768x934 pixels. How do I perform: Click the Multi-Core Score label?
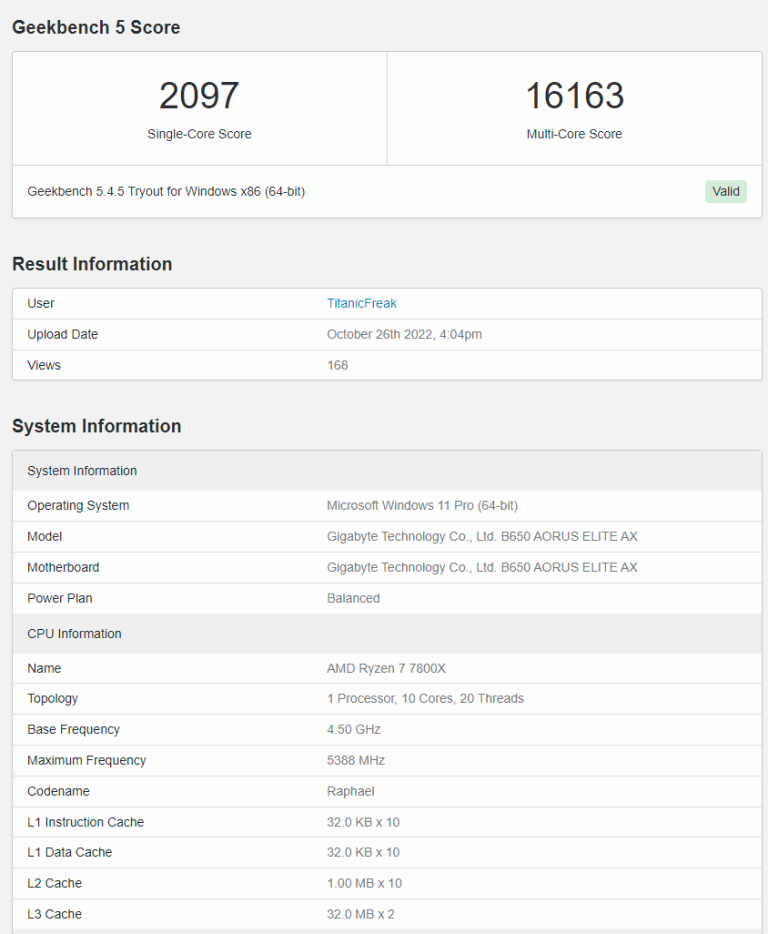click(574, 134)
